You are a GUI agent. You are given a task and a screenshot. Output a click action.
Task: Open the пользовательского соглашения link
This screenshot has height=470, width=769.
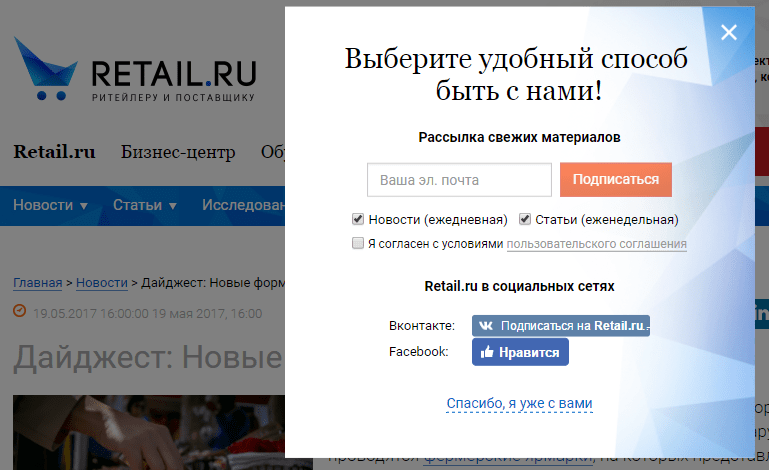pos(596,244)
